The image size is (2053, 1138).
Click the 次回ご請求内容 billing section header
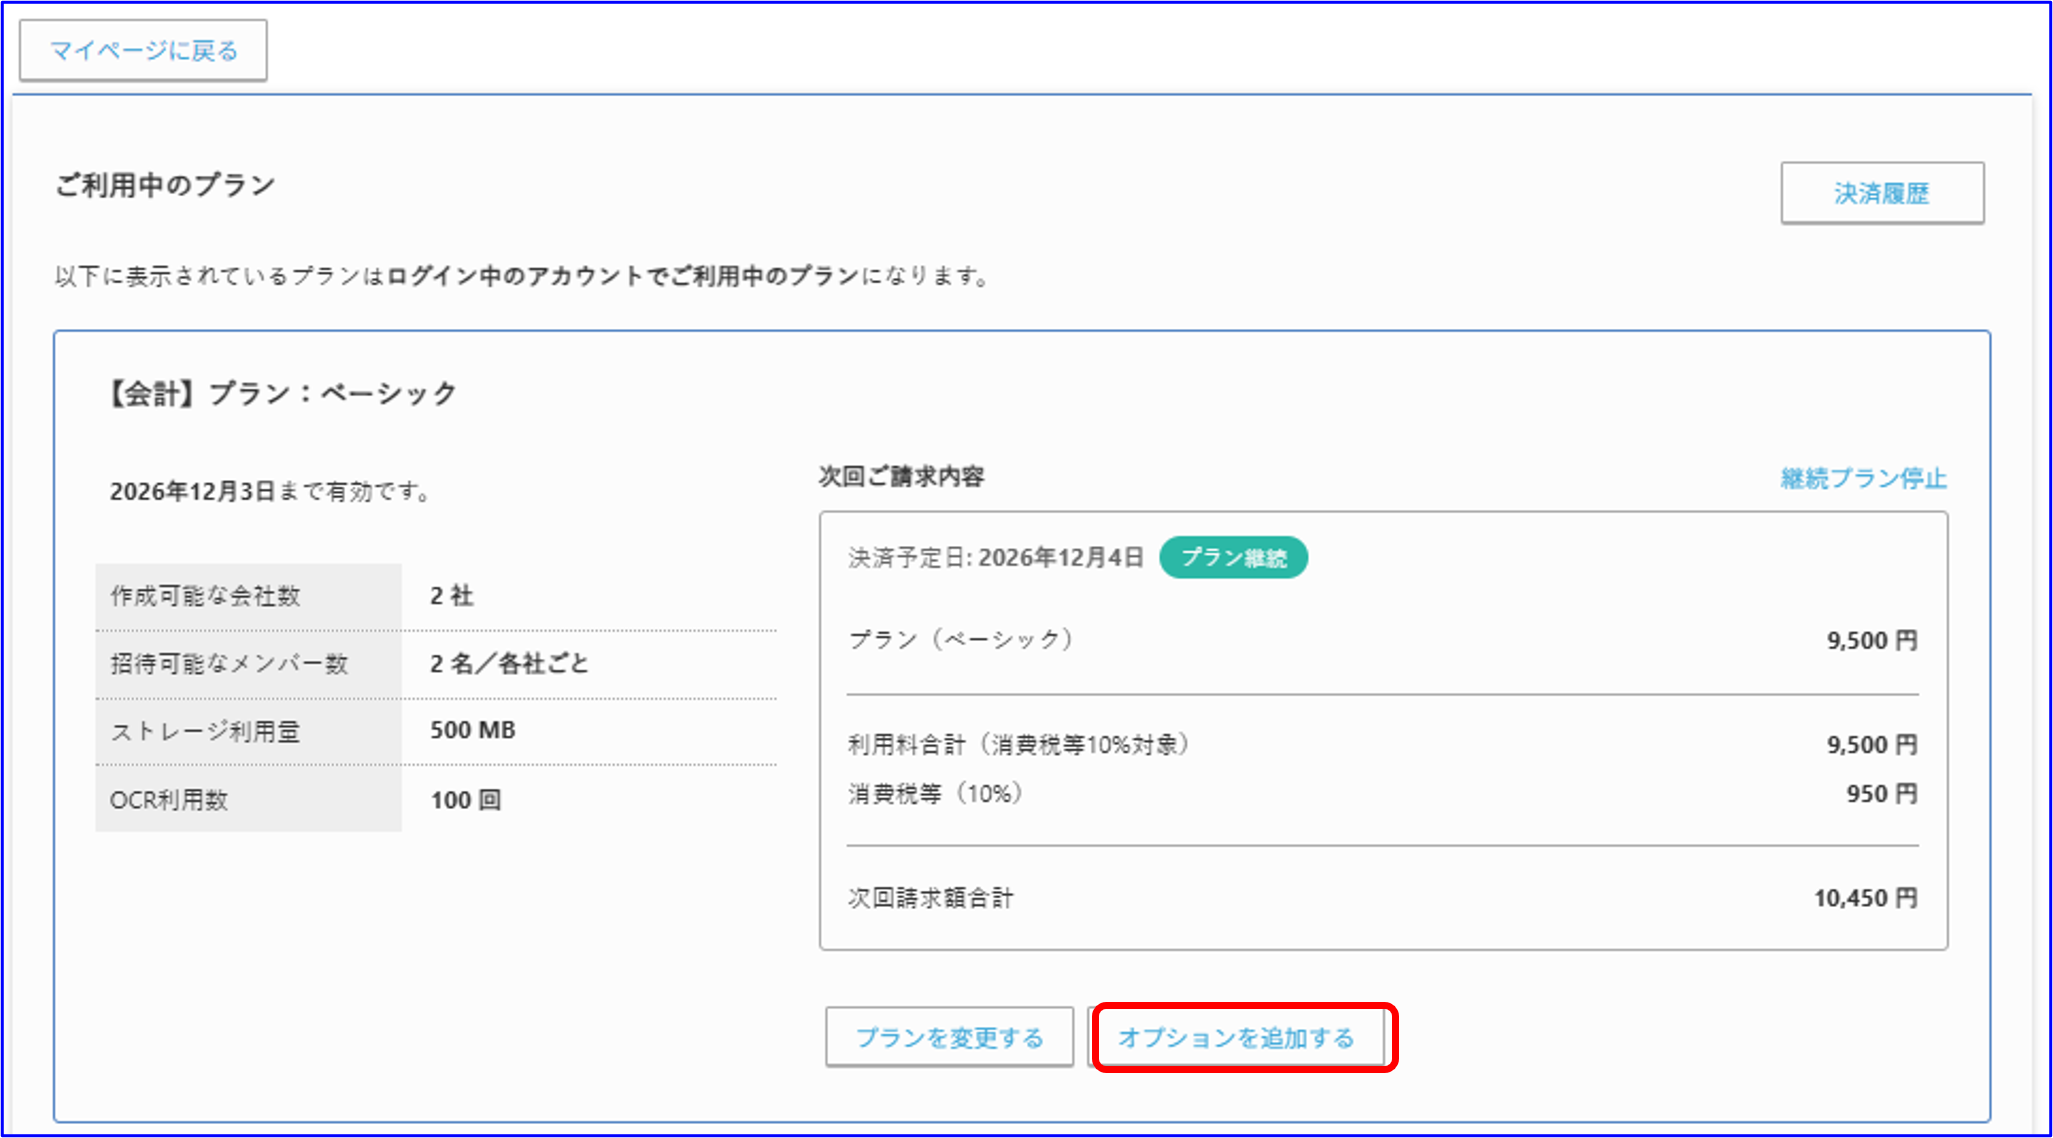[x=900, y=477]
